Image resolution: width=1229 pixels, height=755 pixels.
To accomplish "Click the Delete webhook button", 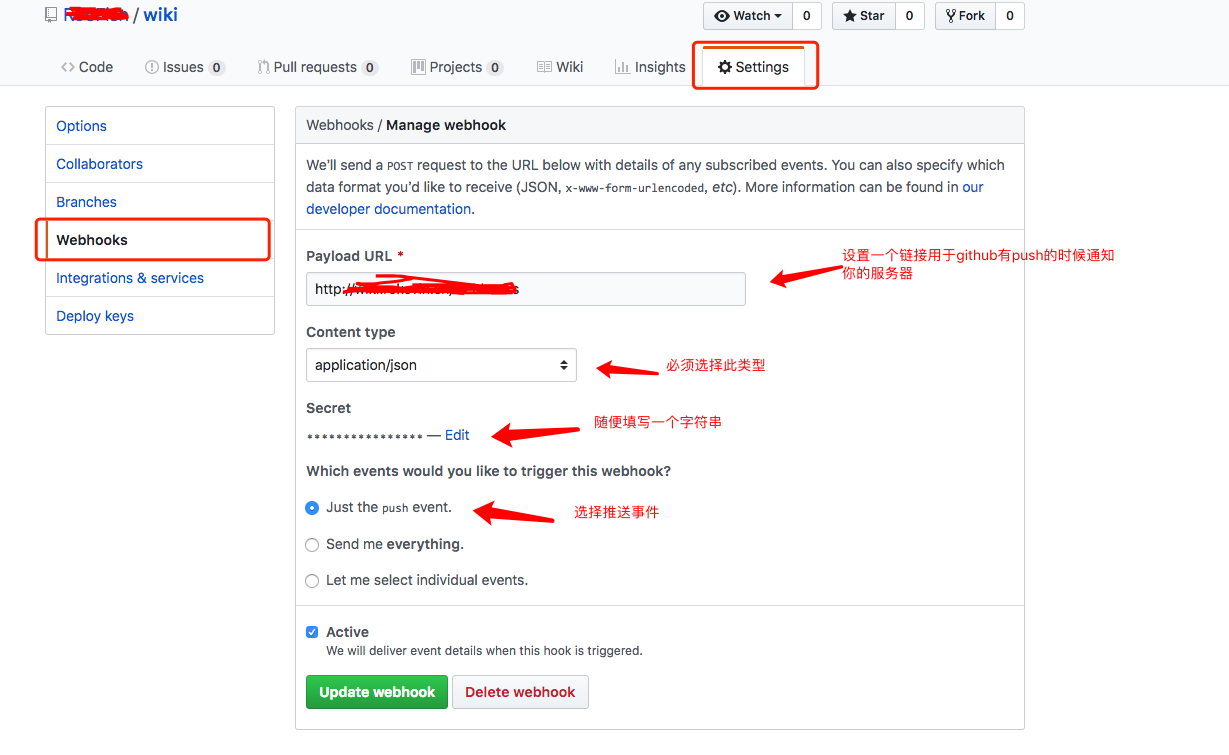I will (x=520, y=692).
